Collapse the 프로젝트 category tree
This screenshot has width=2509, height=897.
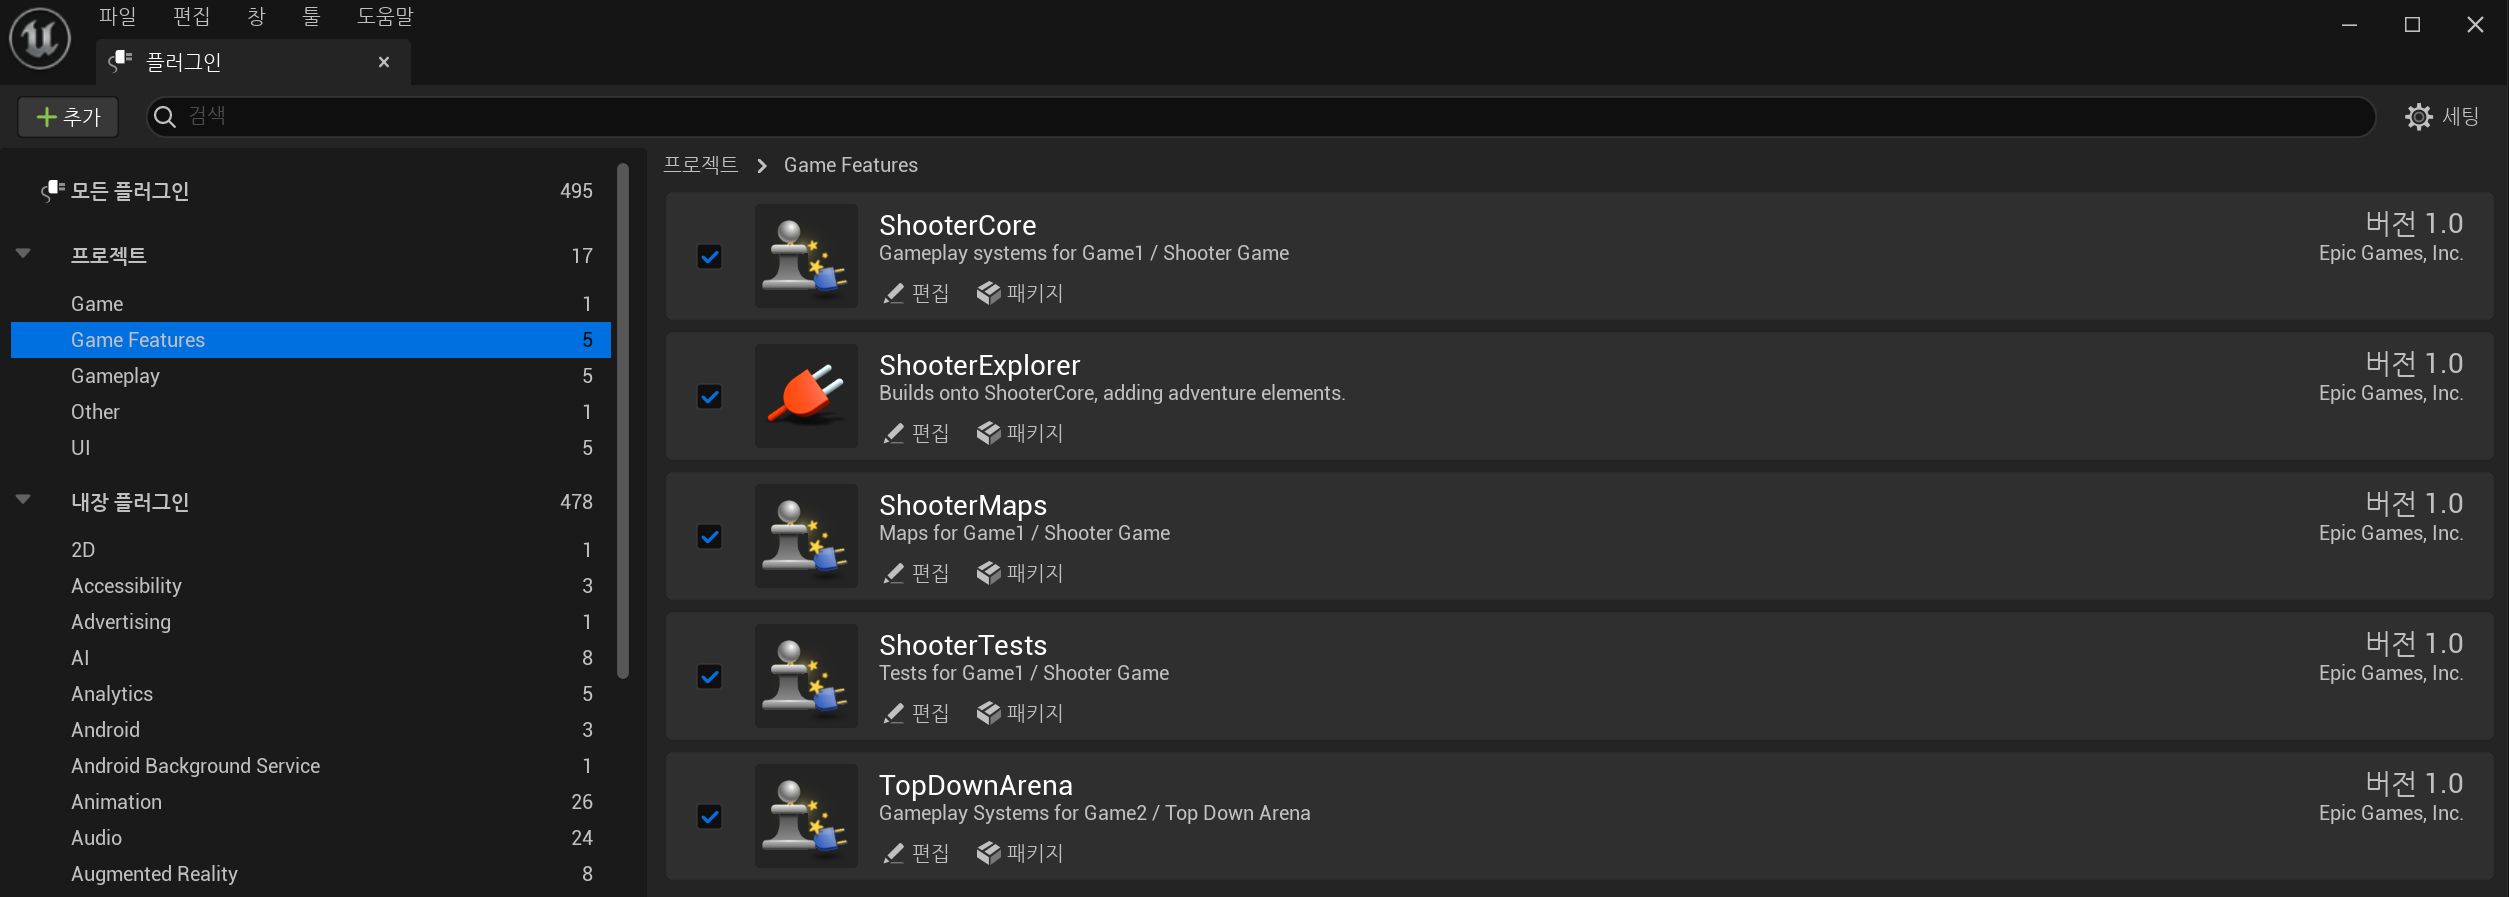[23, 254]
